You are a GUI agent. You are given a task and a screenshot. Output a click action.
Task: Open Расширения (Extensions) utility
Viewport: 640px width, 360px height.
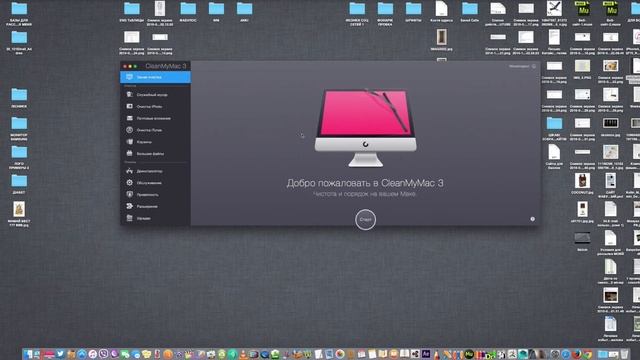pyautogui.click(x=155, y=207)
